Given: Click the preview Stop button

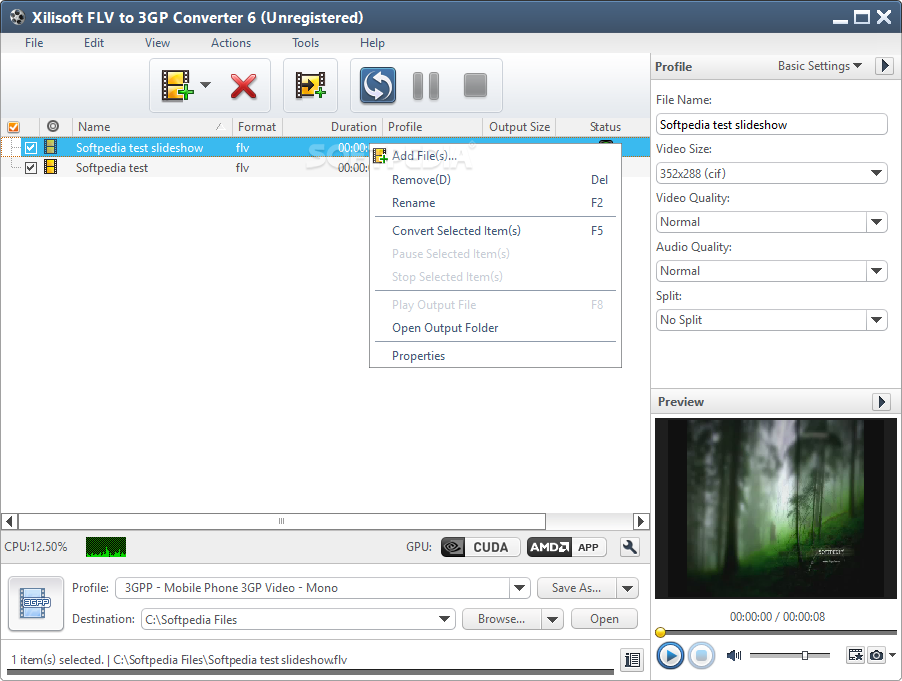Looking at the screenshot, I should tap(701, 656).
